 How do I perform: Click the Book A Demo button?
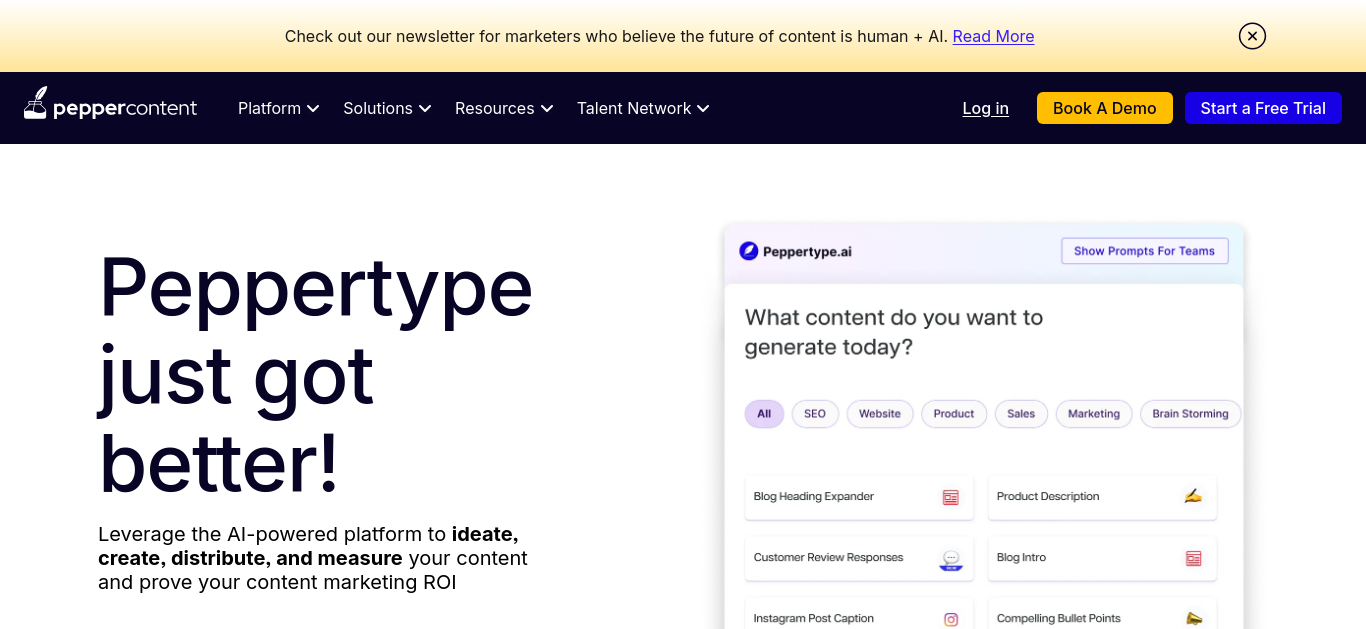[1105, 108]
